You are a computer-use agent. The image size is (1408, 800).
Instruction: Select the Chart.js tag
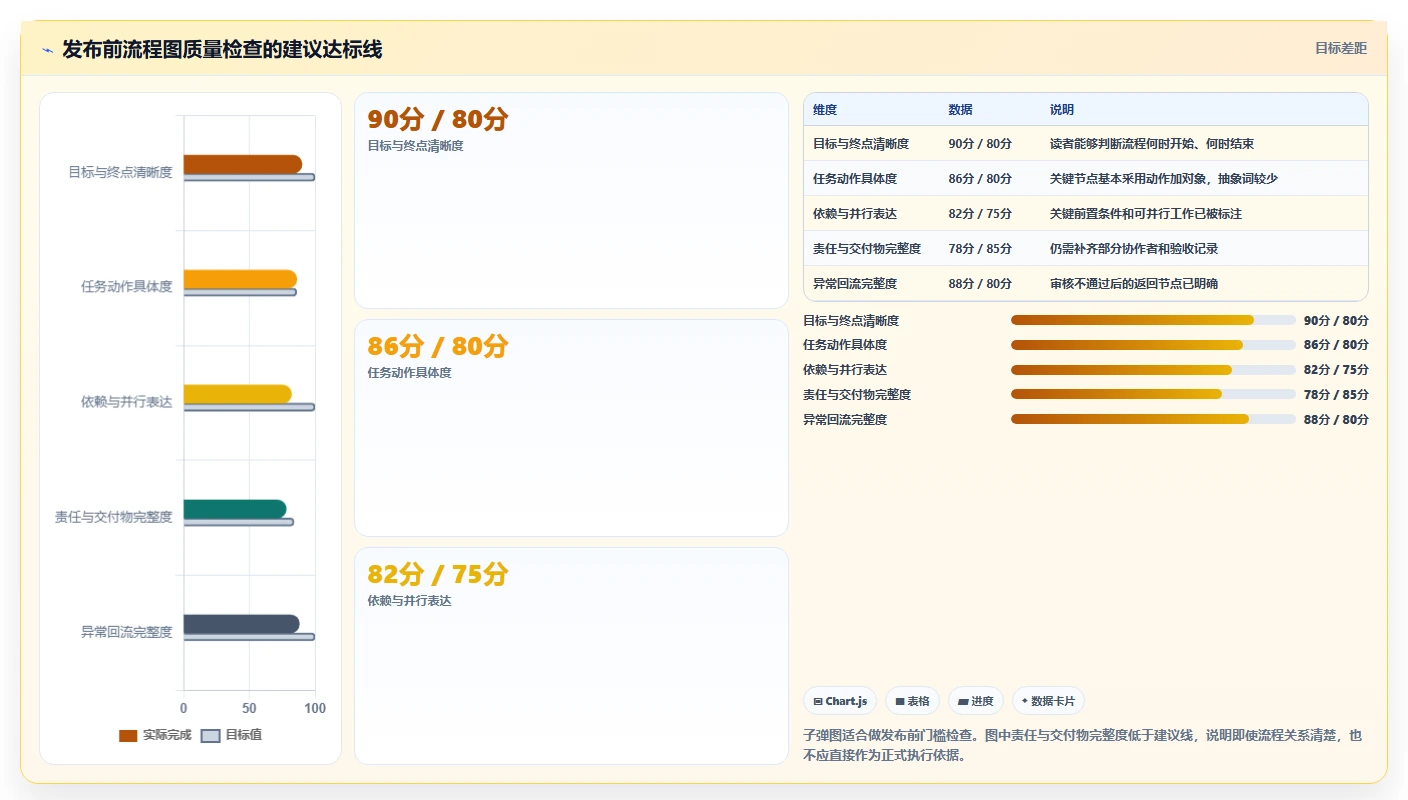(x=841, y=701)
